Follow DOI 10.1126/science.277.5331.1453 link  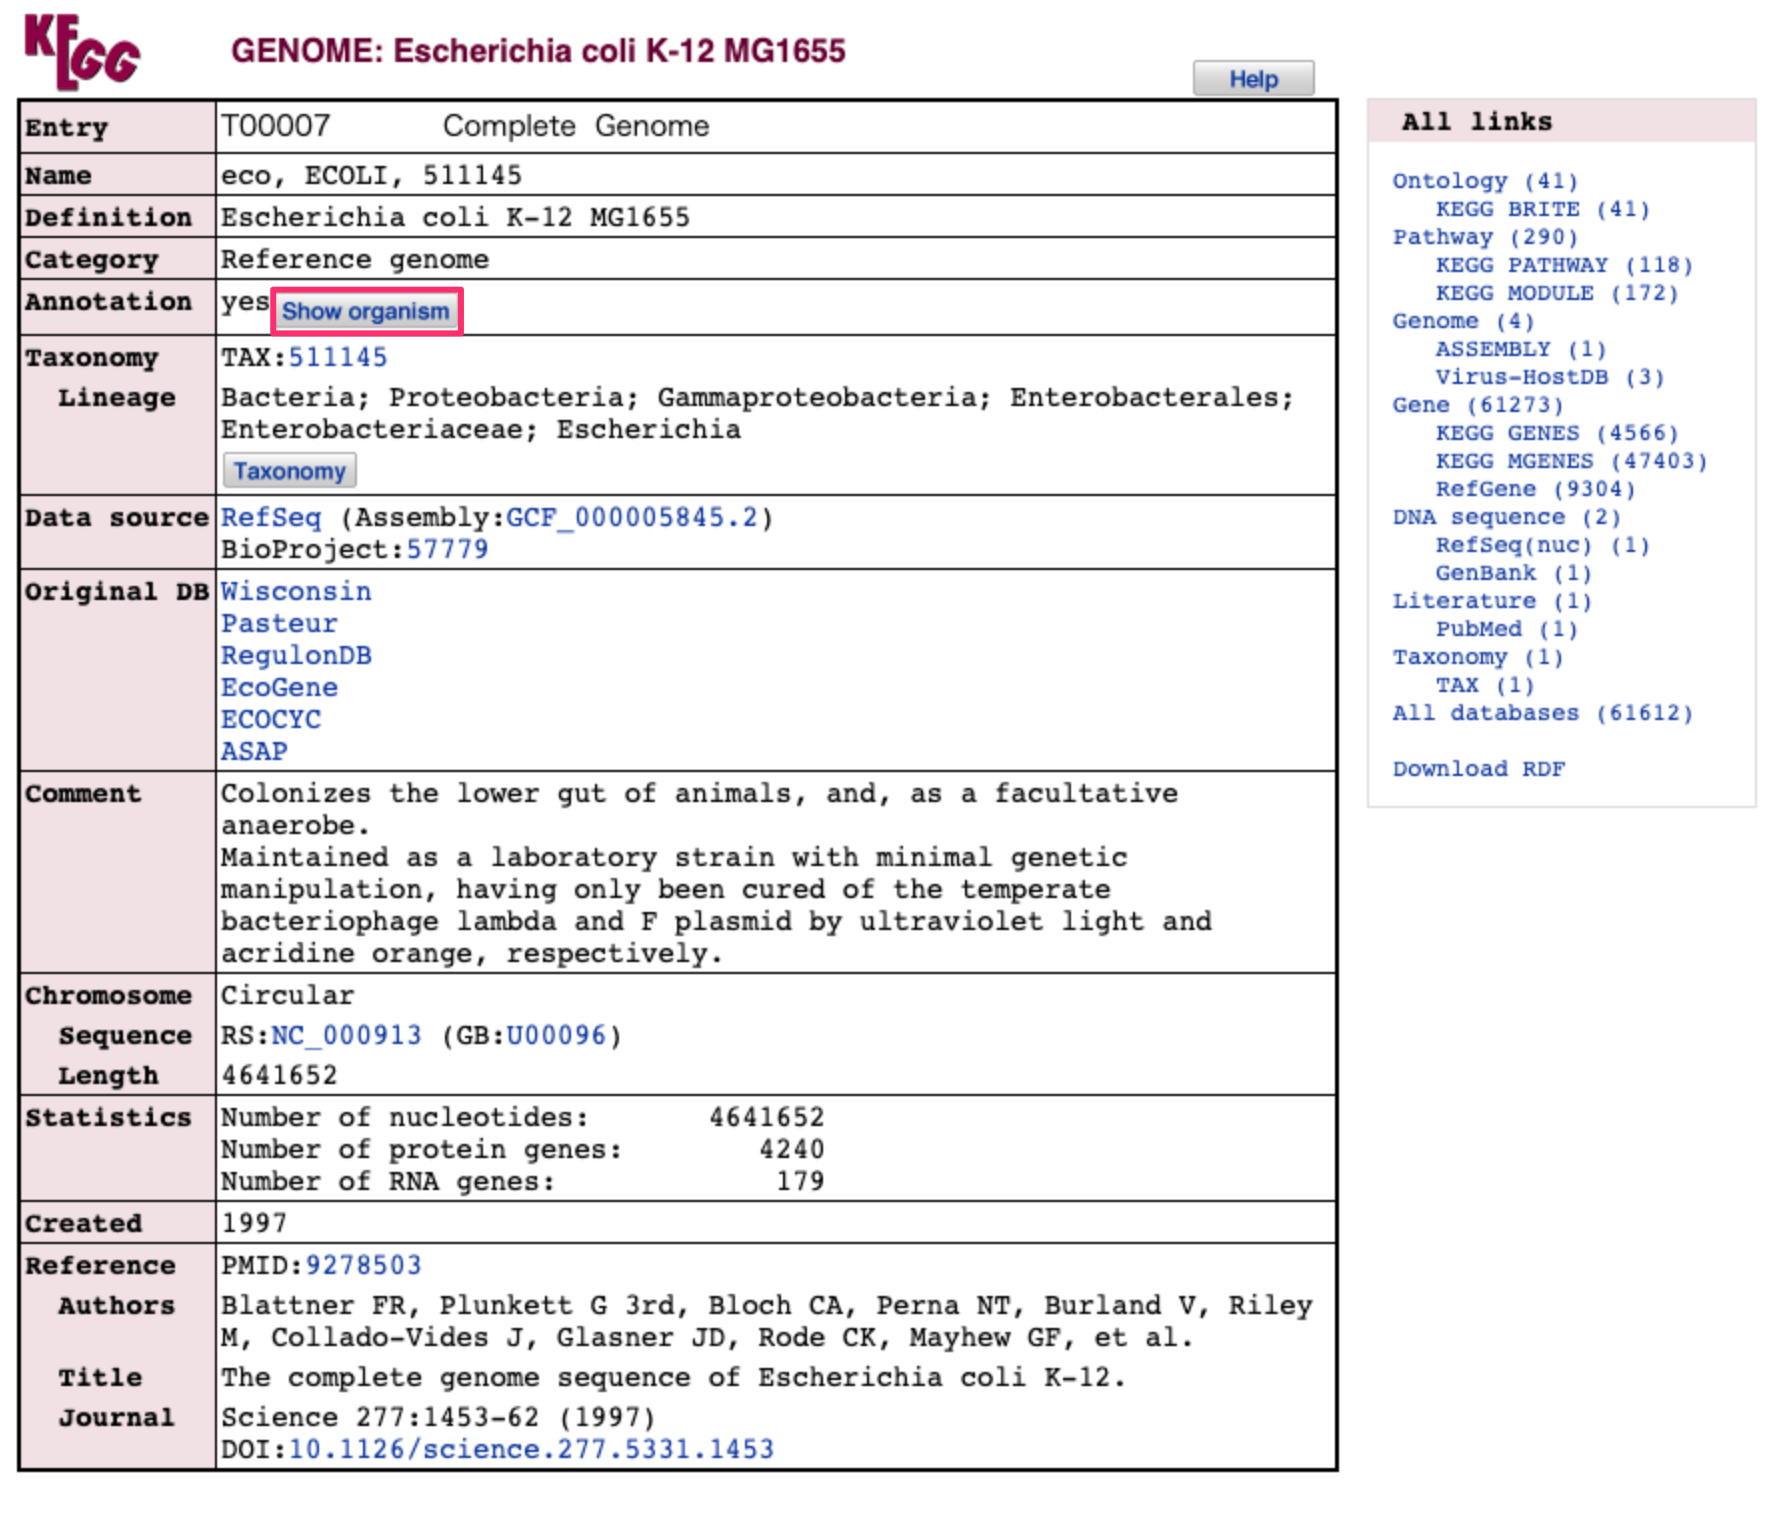531,1449
